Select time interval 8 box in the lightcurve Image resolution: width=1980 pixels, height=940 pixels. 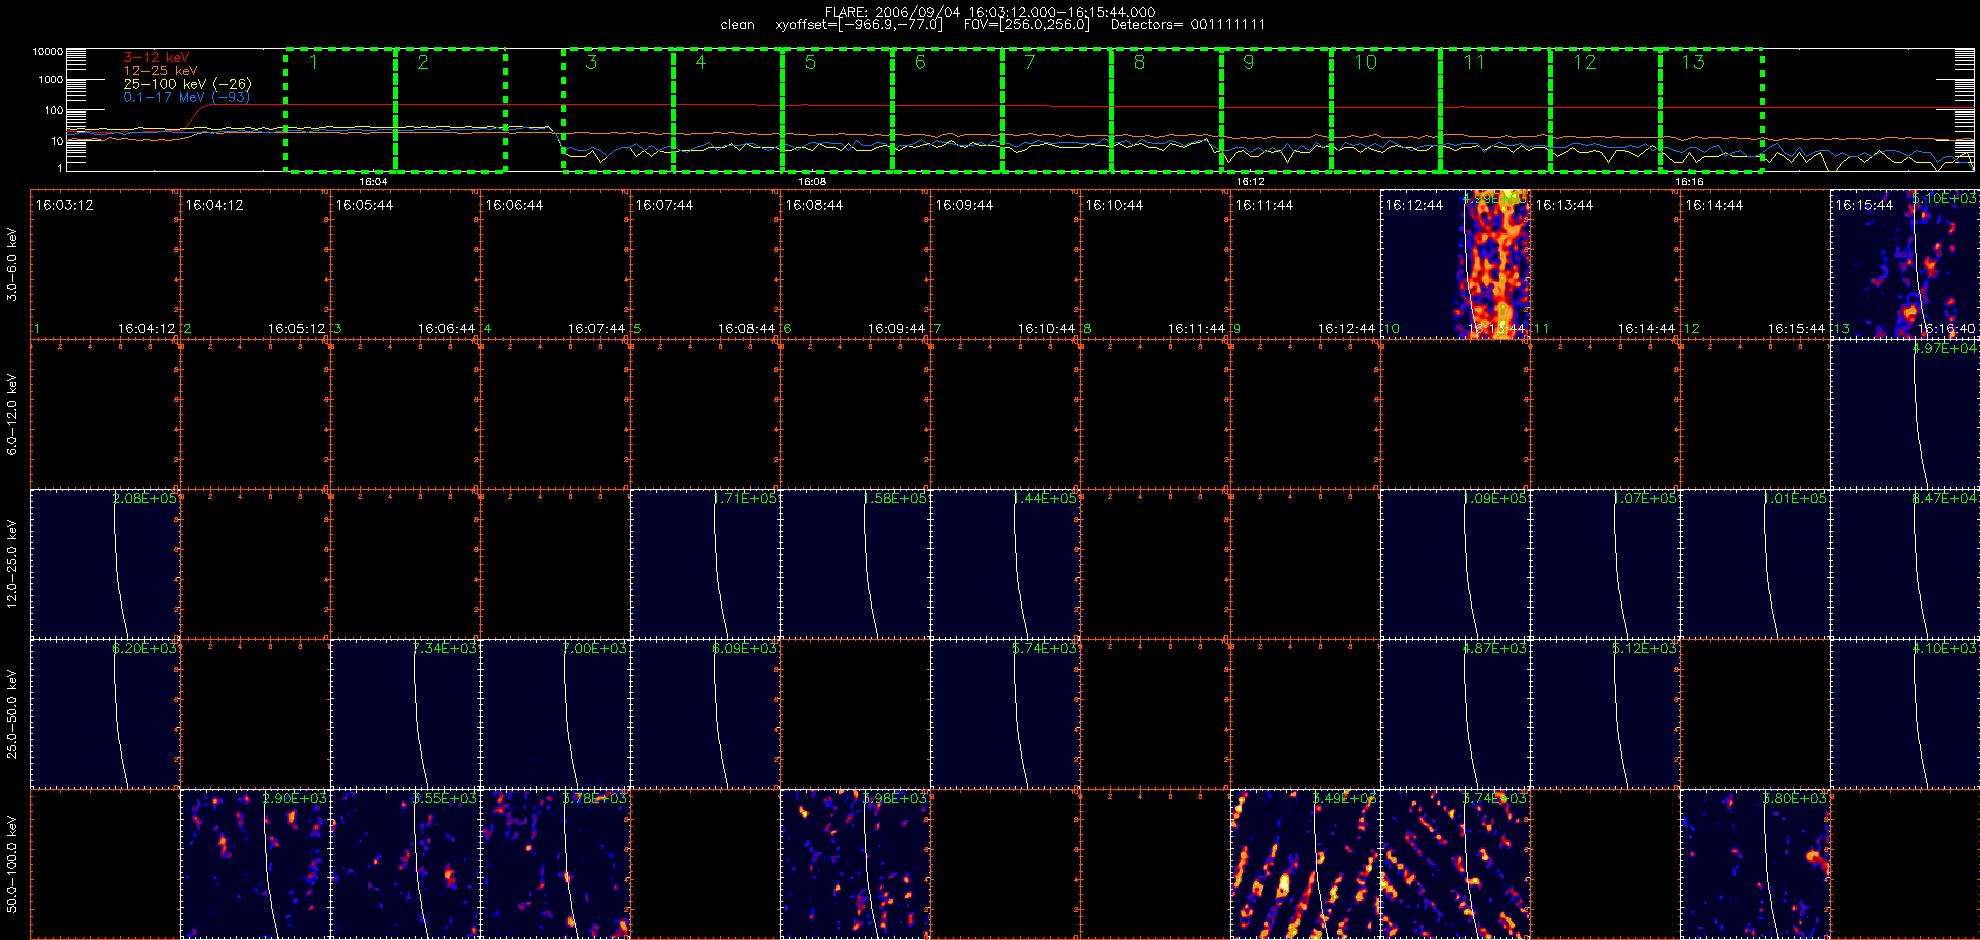[1167, 110]
